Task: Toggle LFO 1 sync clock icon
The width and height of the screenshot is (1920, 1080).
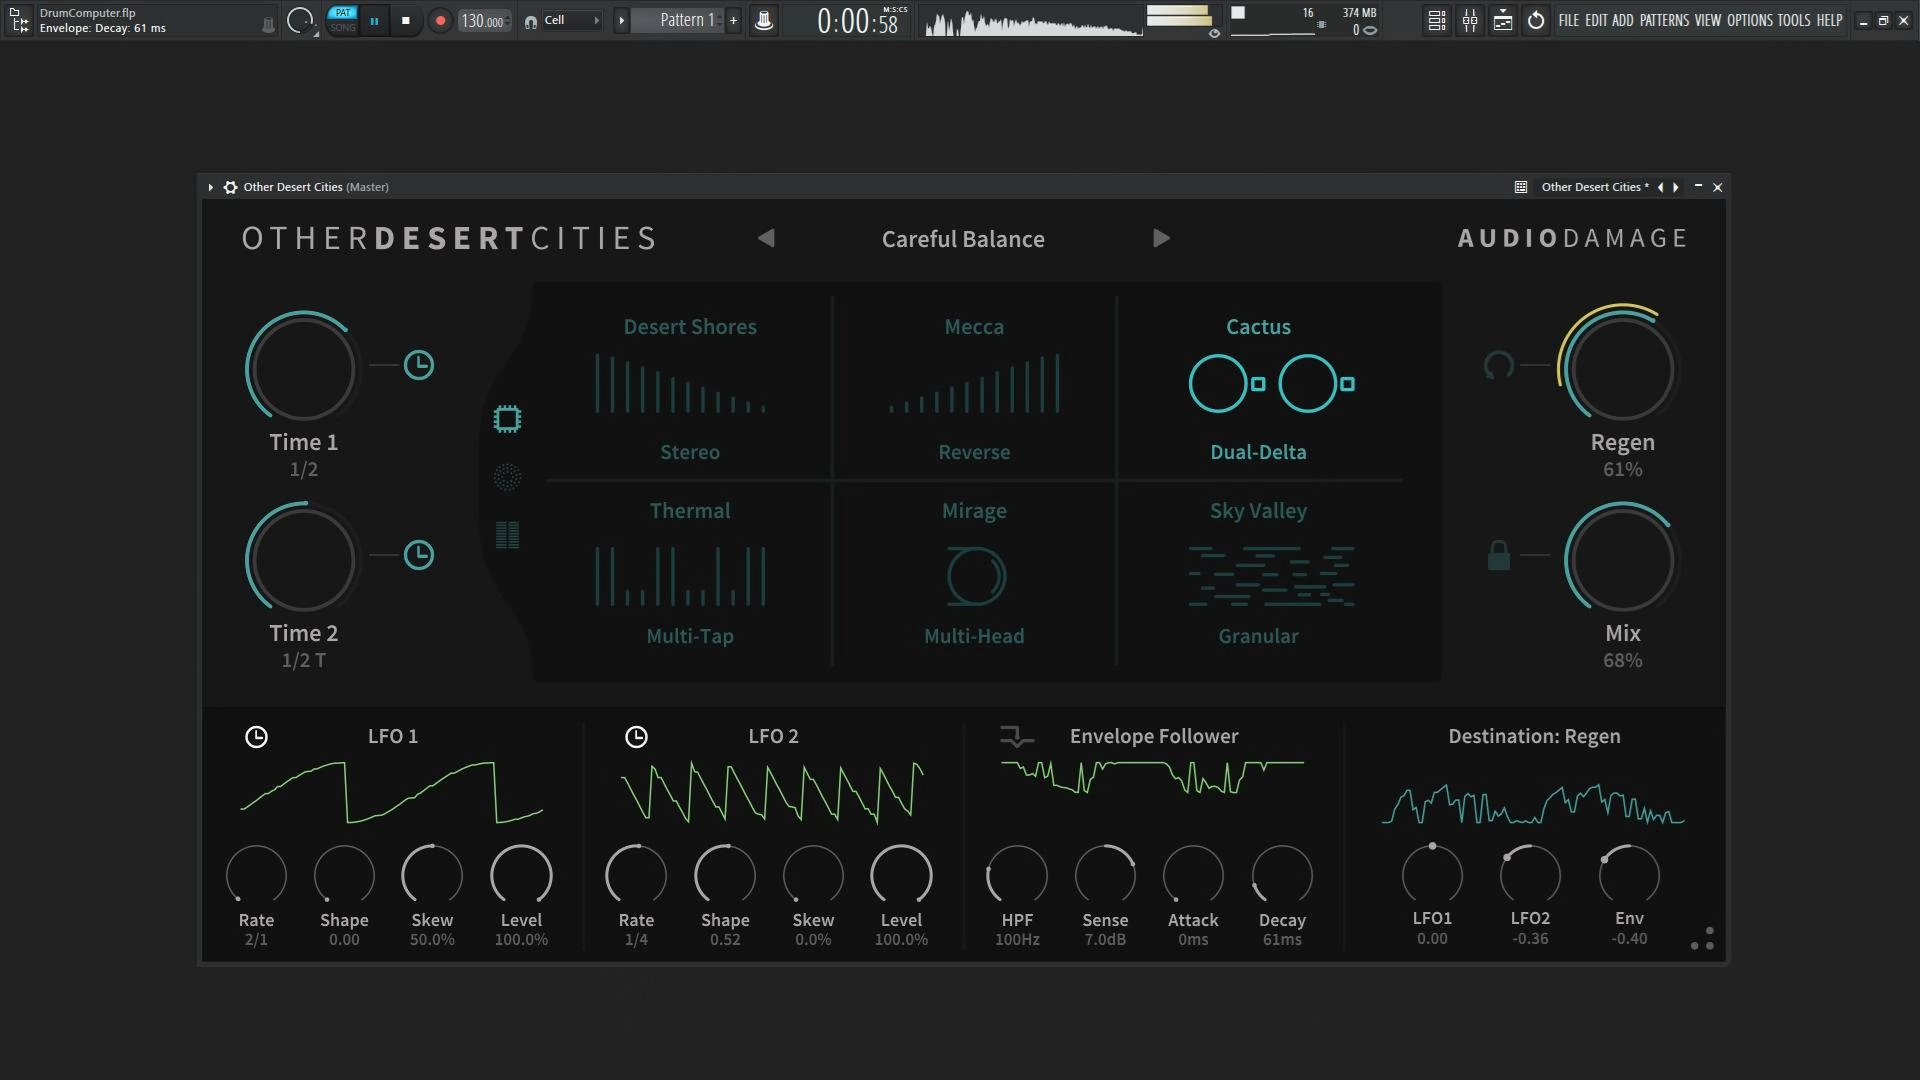Action: coord(256,737)
